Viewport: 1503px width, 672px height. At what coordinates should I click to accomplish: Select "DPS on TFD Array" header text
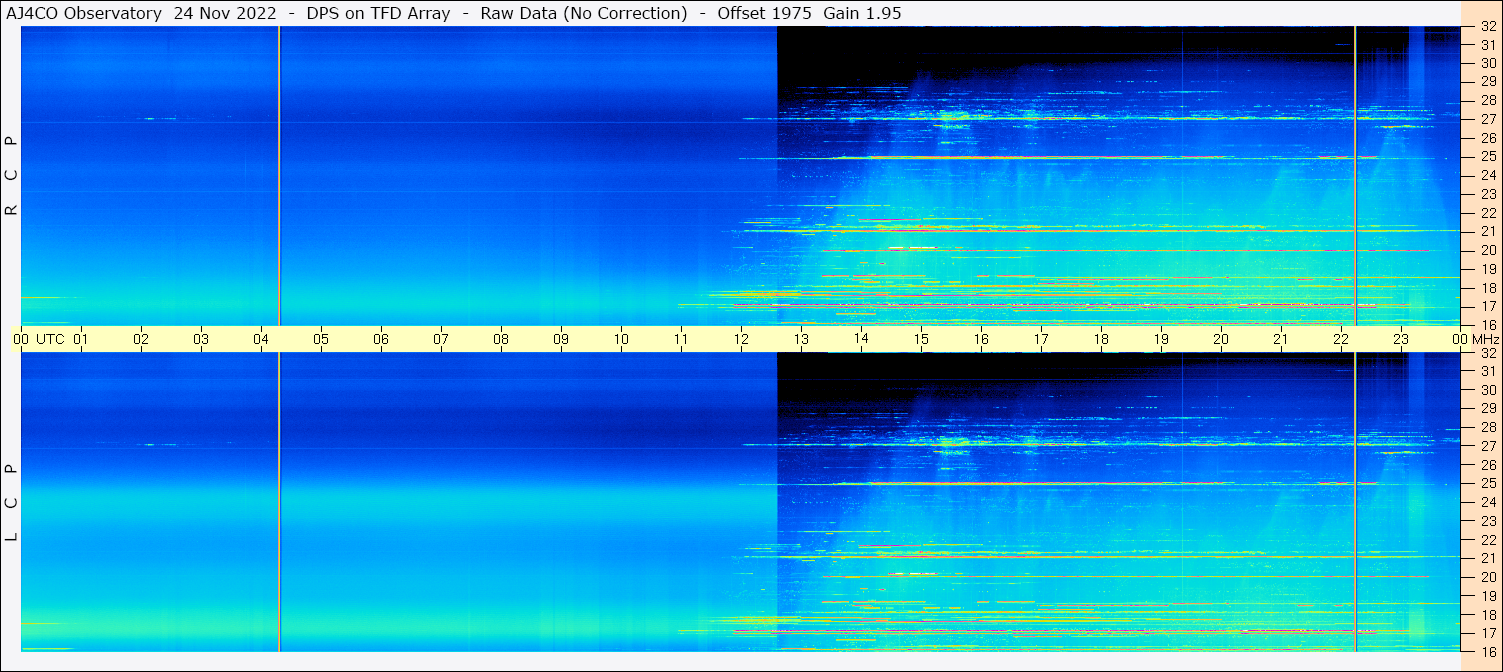tap(379, 13)
